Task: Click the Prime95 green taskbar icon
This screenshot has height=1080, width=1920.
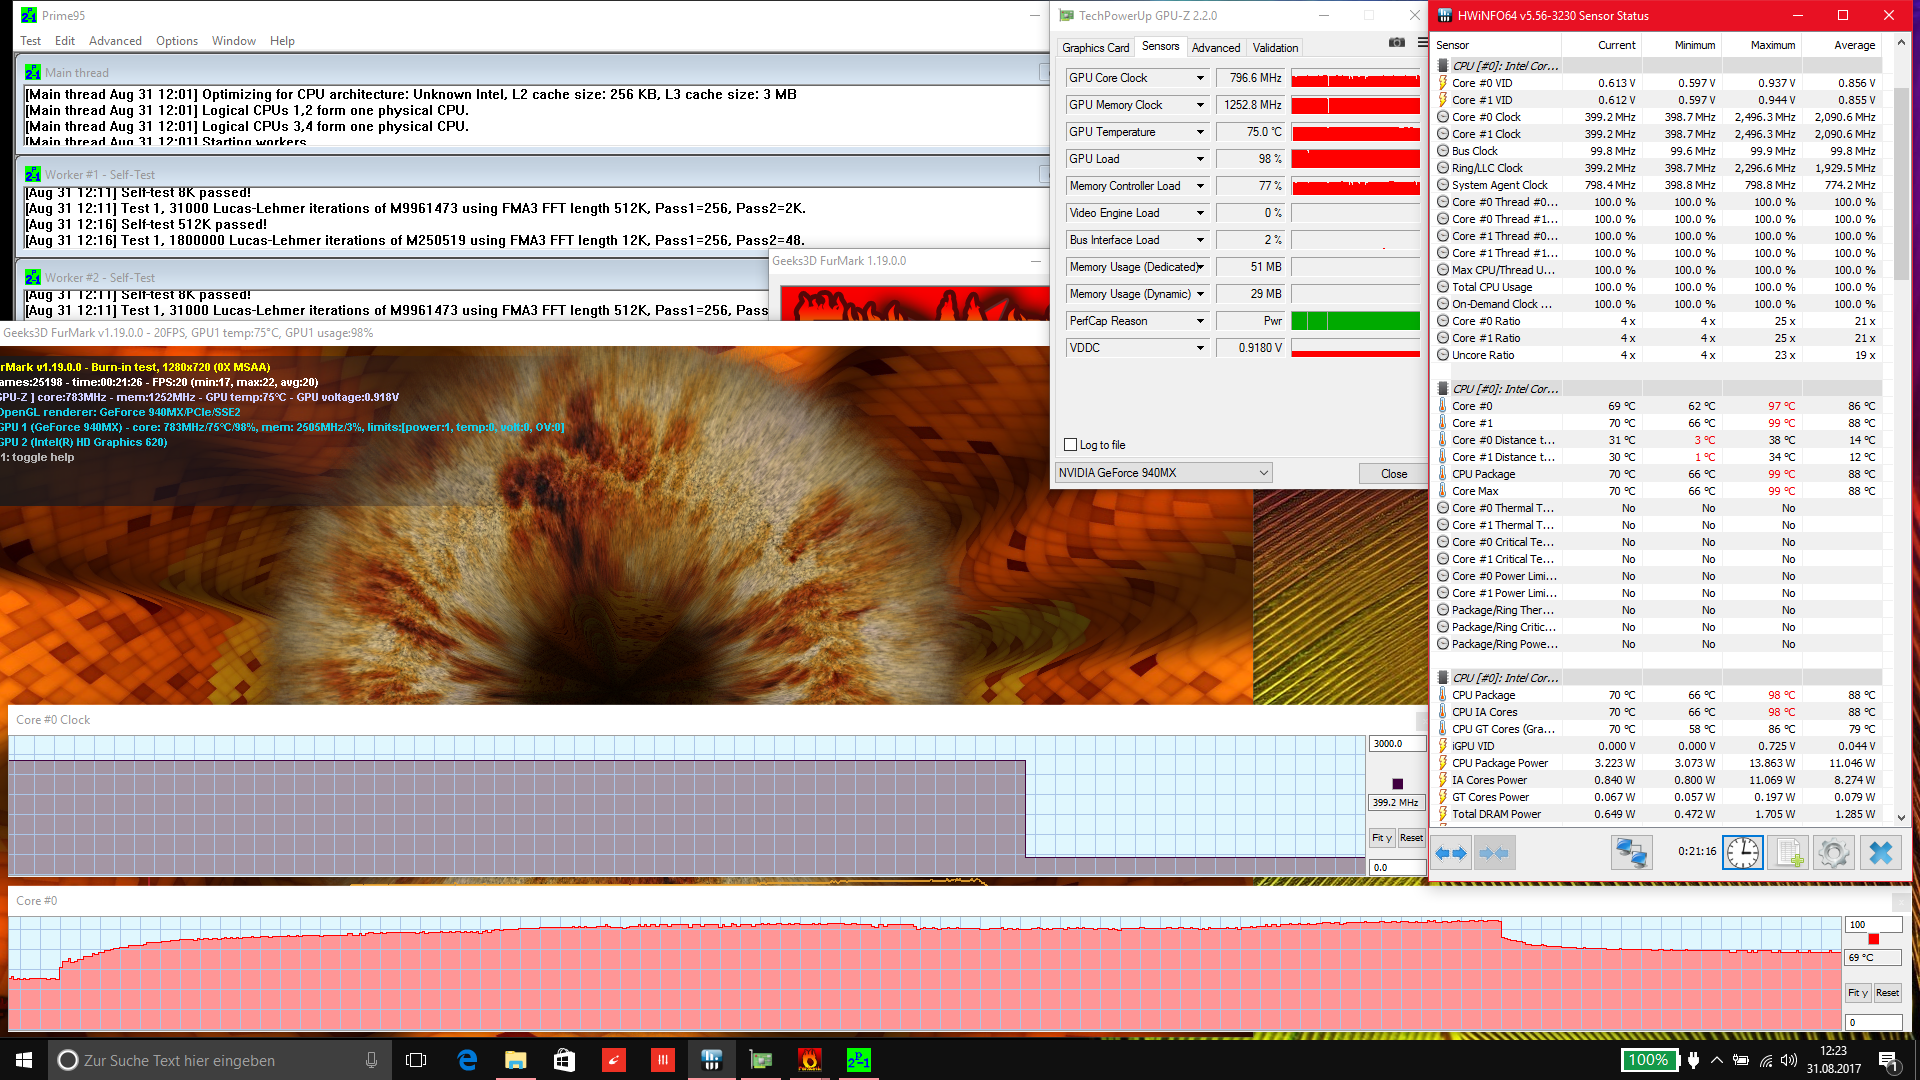Action: tap(859, 1060)
